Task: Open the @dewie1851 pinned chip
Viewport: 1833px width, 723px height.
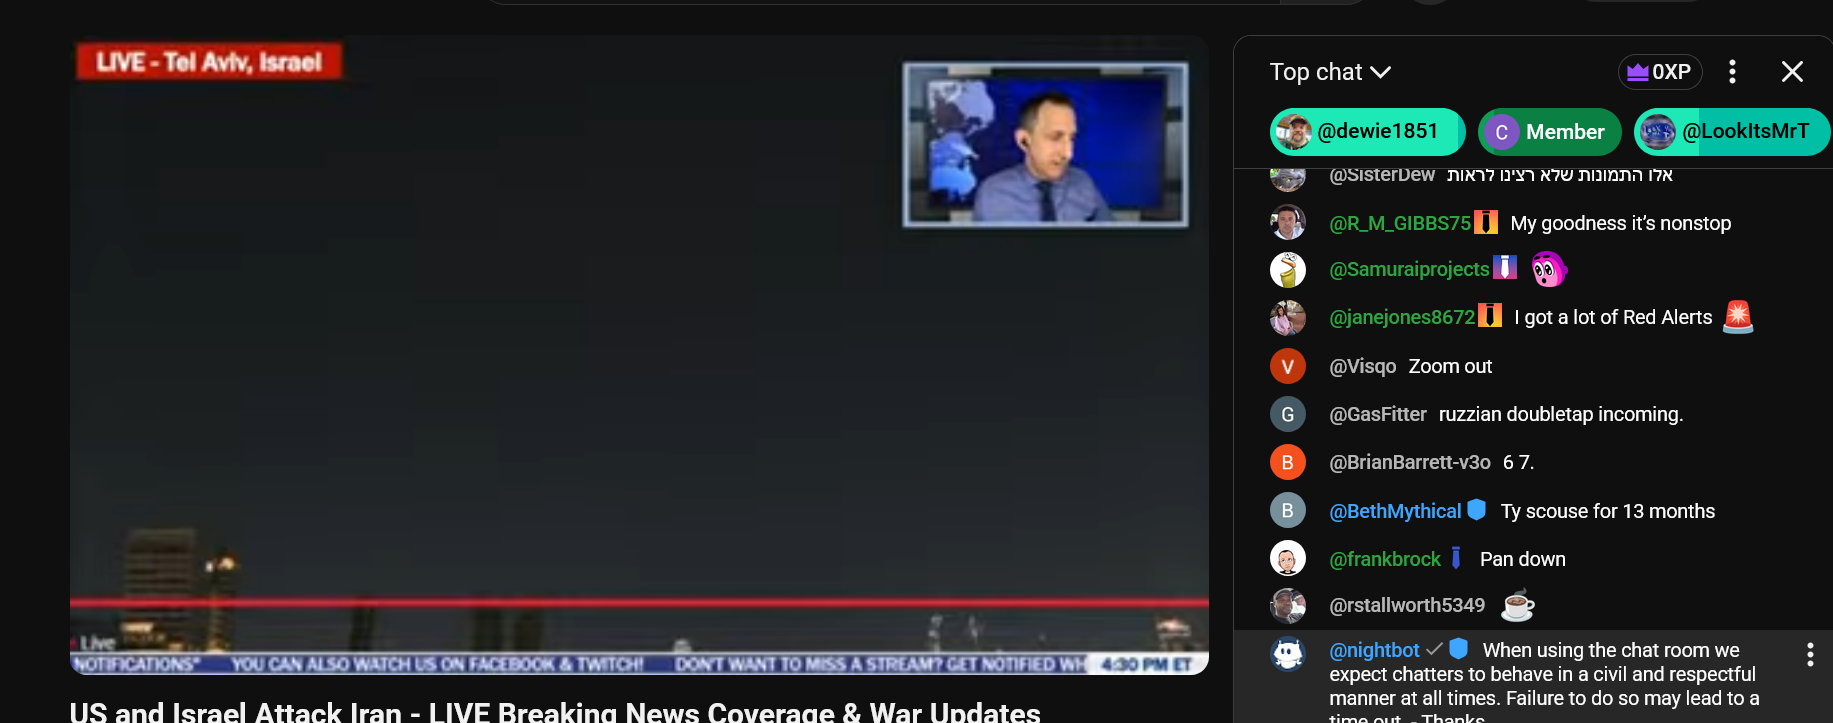Action: pos(1367,132)
